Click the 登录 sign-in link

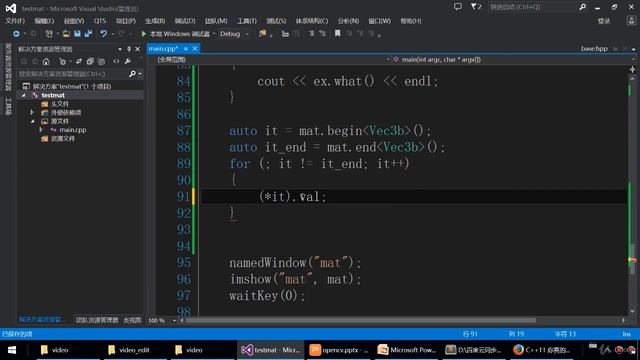pyautogui.click(x=604, y=21)
